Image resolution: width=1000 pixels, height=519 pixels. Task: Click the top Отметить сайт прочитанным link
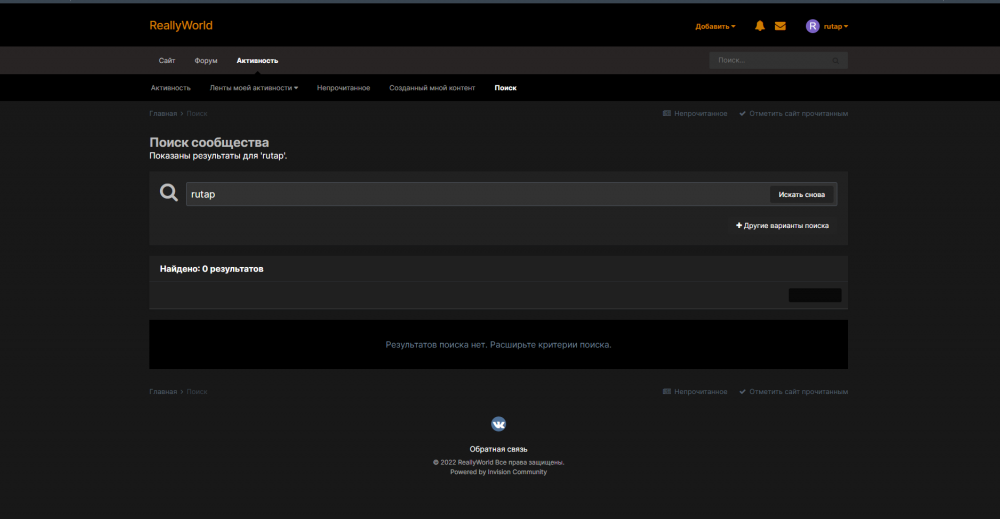click(x=793, y=113)
